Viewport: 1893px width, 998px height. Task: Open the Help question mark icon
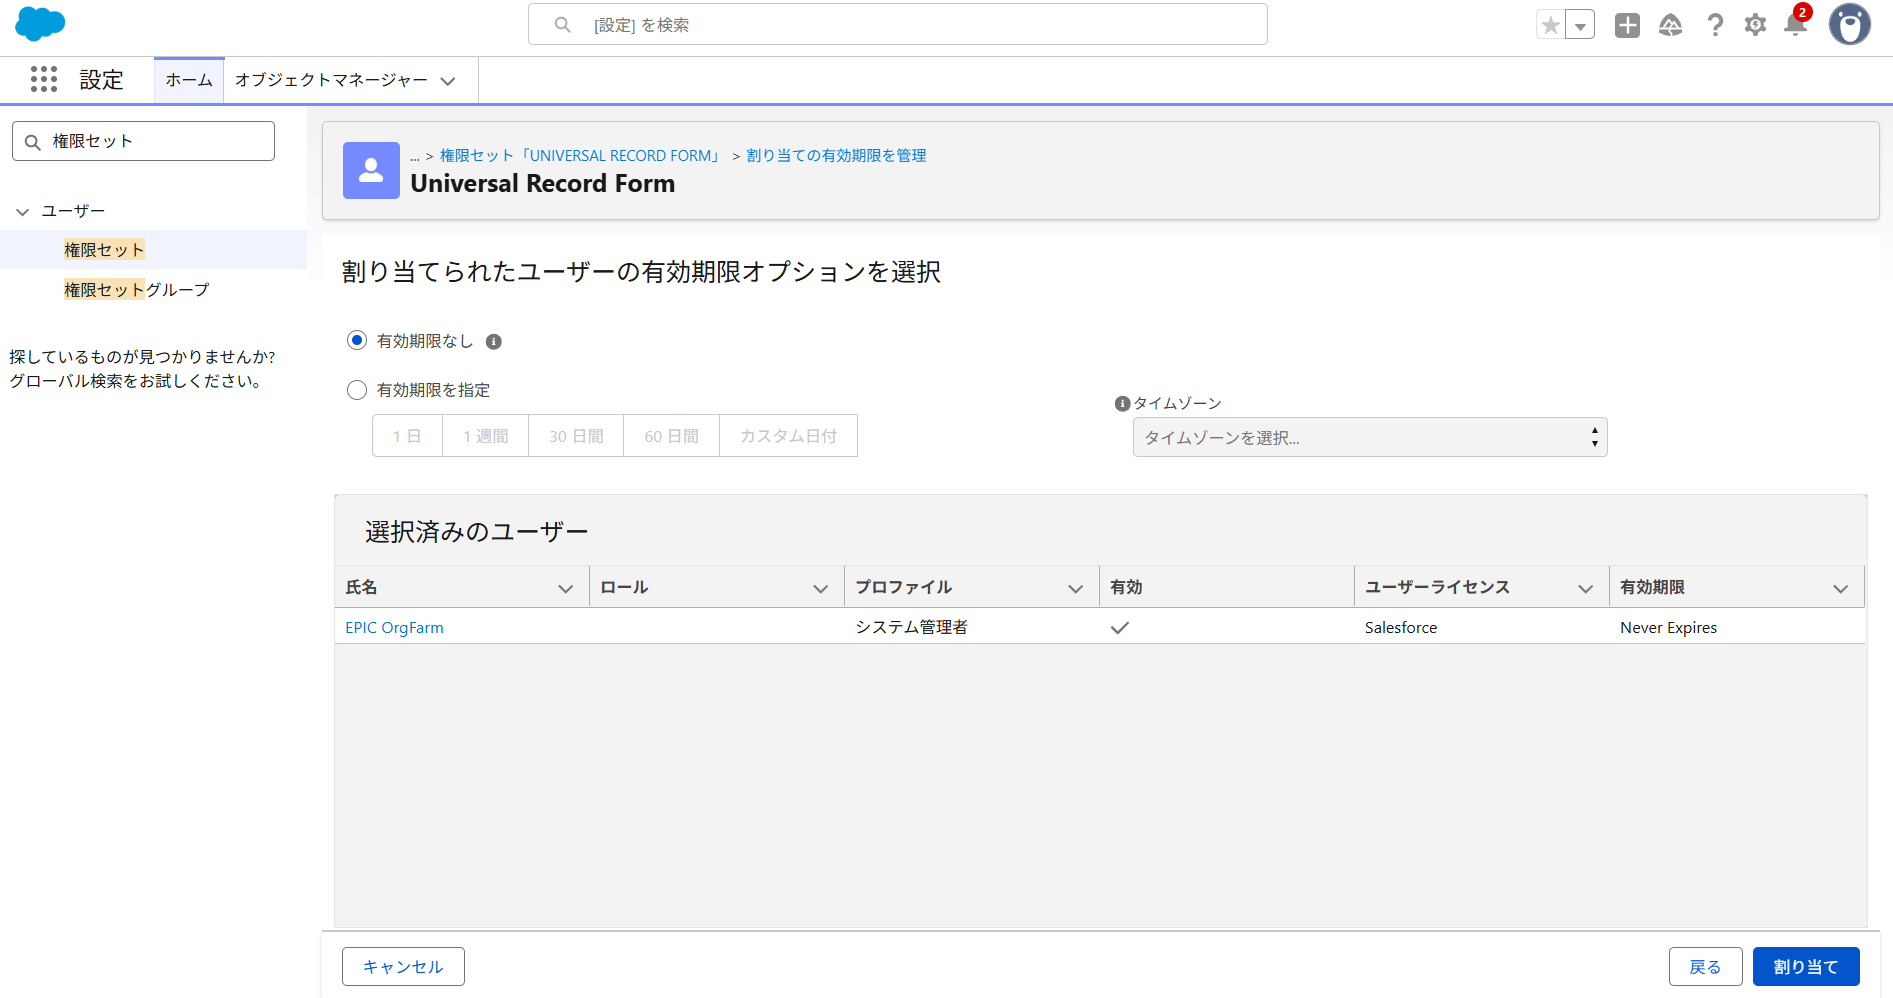(1715, 25)
